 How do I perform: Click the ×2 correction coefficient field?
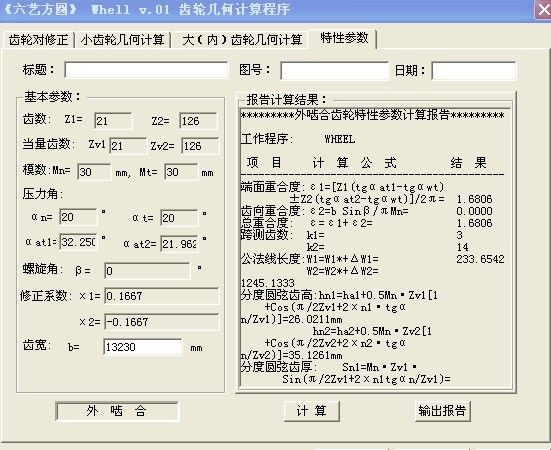pyautogui.click(x=162, y=322)
